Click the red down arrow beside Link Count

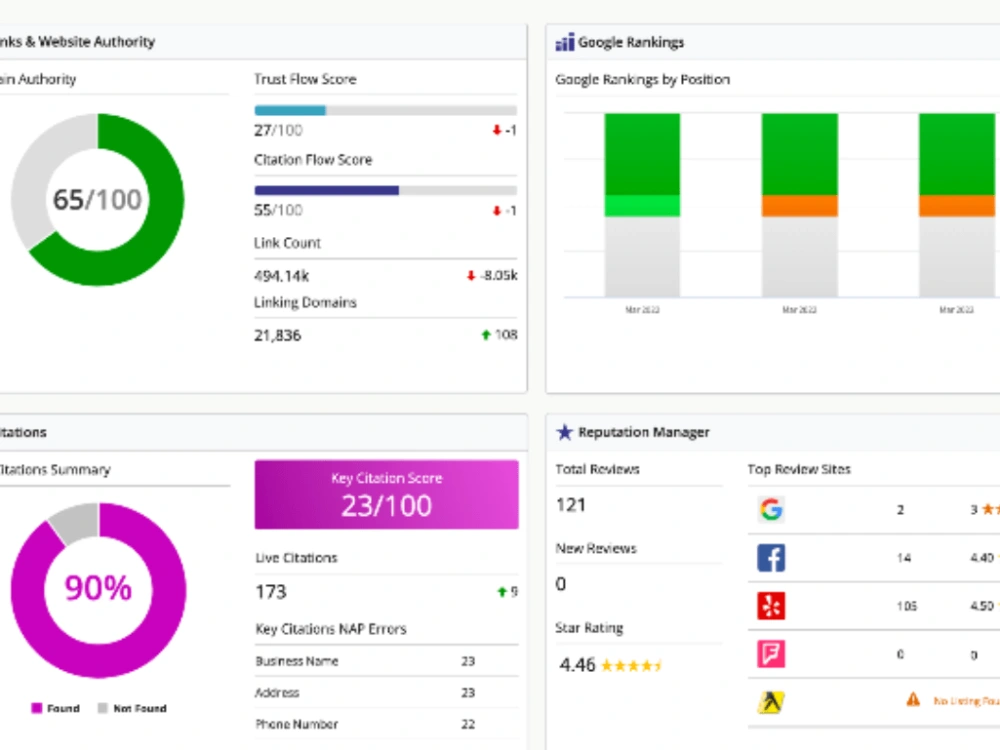coord(471,276)
